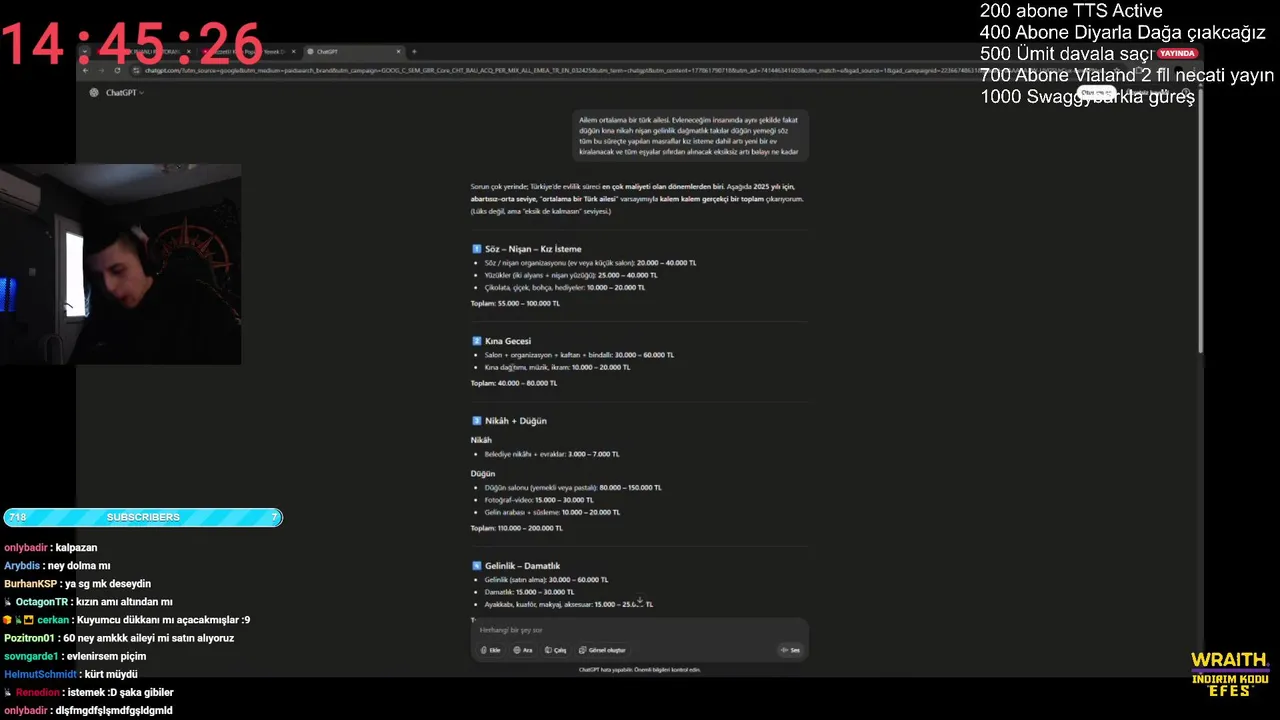Click the WRAITH indirim kodu logo
Image resolution: width=1280 pixels, height=720 pixels.
[x=1230, y=674]
